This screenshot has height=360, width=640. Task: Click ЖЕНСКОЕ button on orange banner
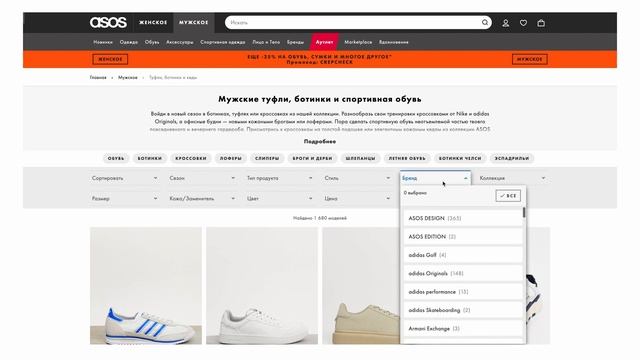110,59
